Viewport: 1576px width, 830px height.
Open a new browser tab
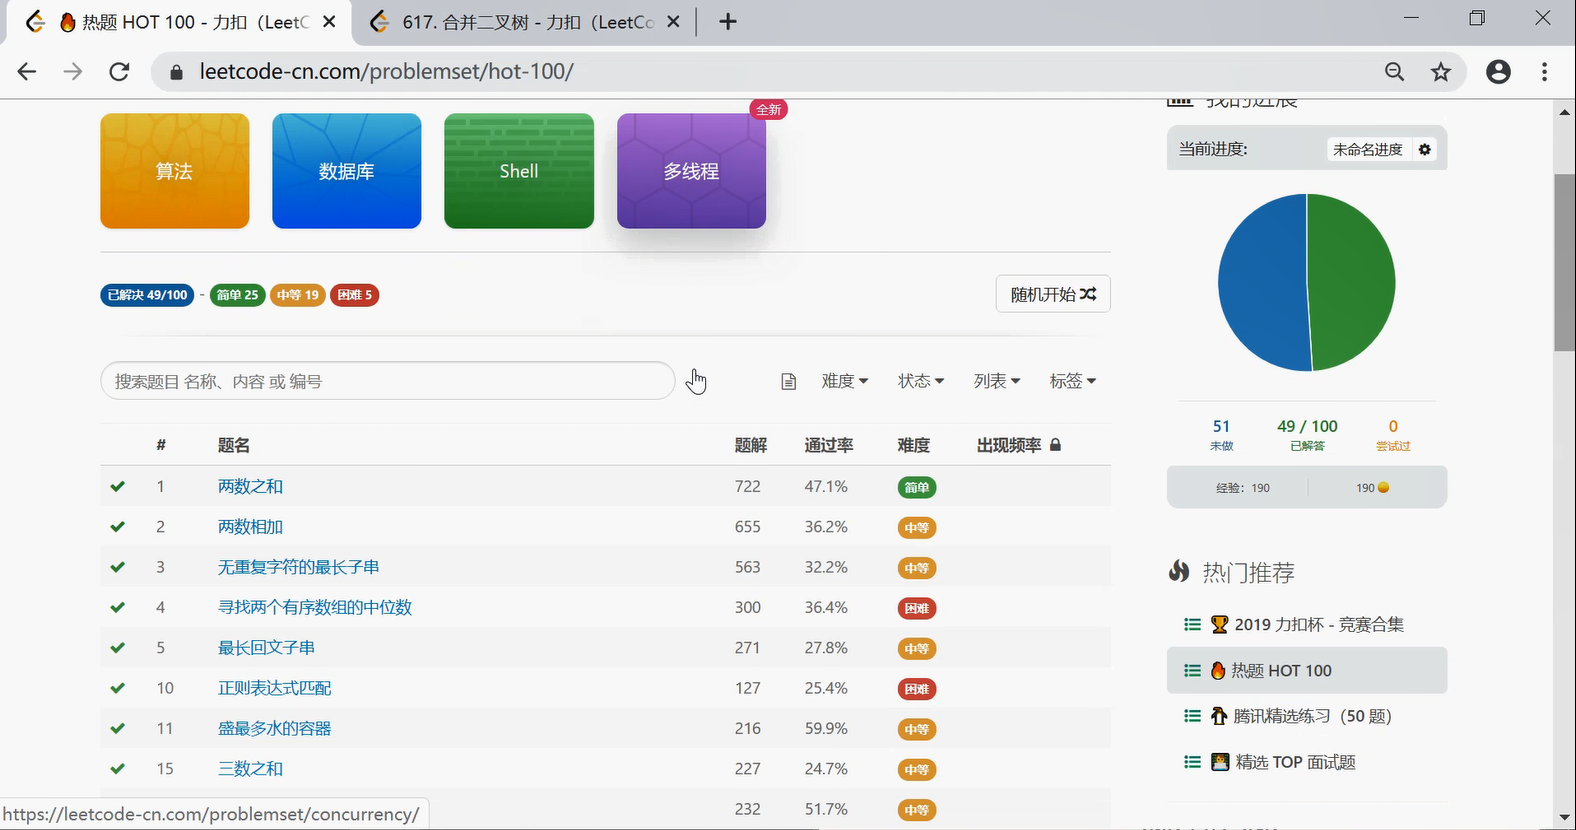728,22
